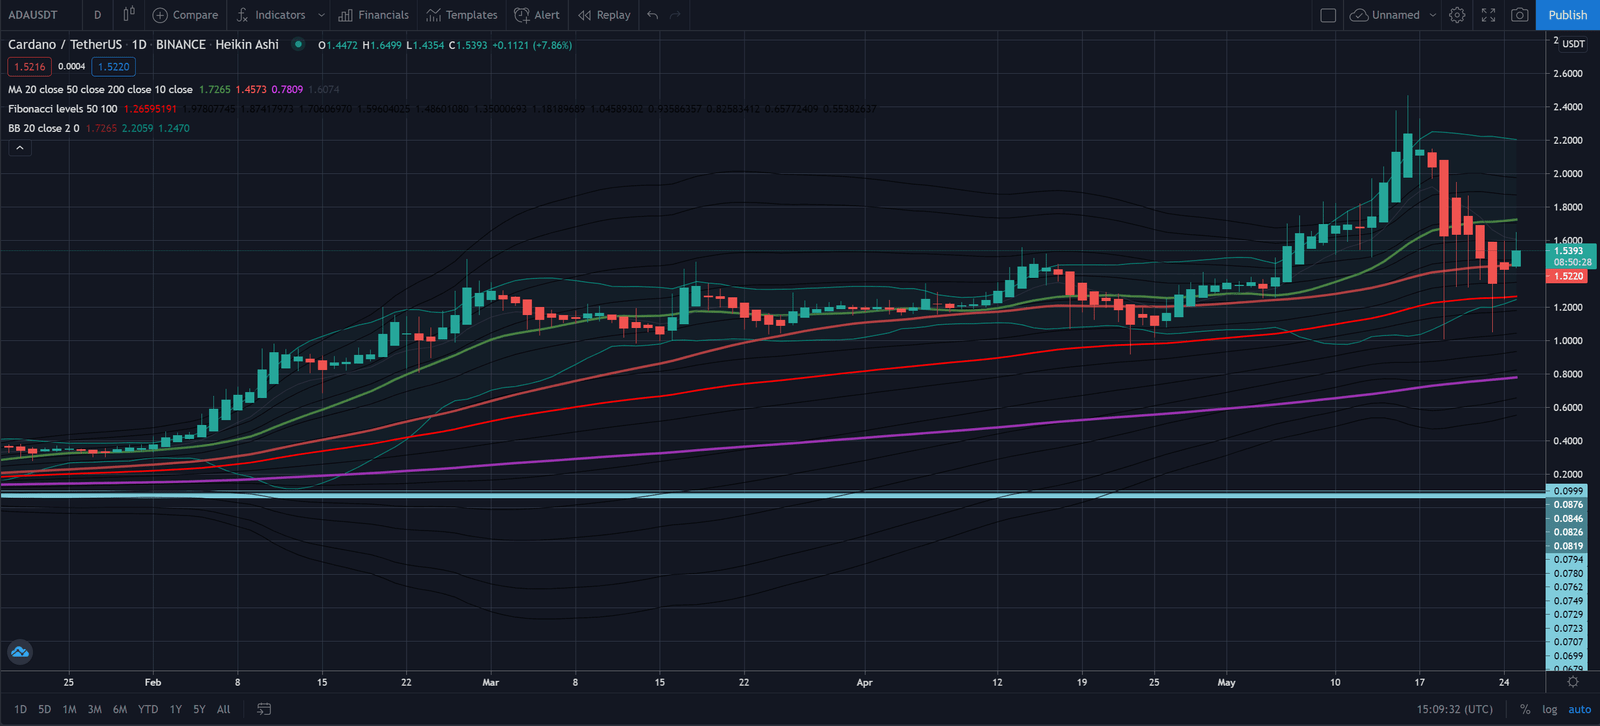The width and height of the screenshot is (1600, 726).
Task: Select the 3M time range
Action: (x=94, y=709)
